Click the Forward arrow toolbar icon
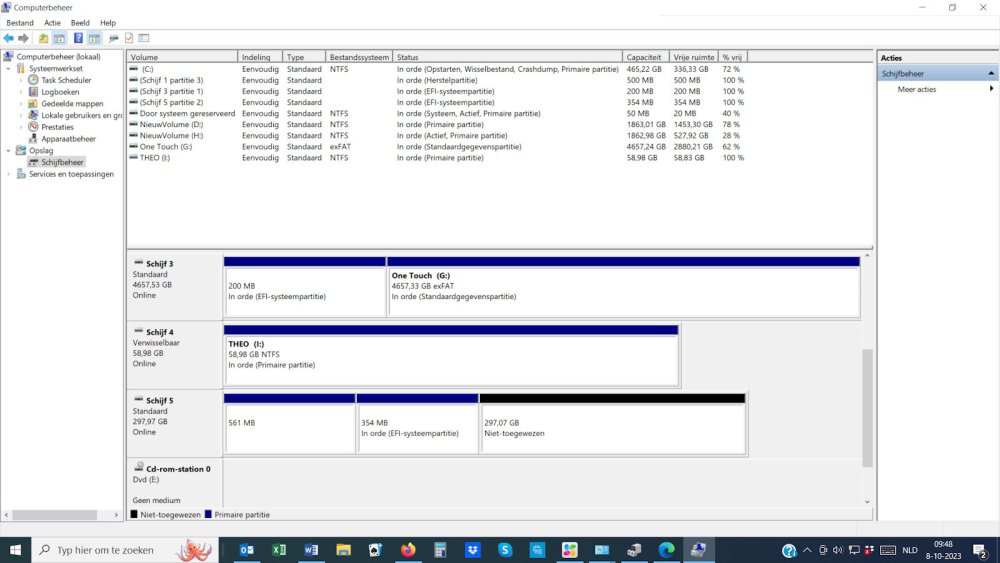The height and width of the screenshot is (563, 1000). (x=24, y=38)
